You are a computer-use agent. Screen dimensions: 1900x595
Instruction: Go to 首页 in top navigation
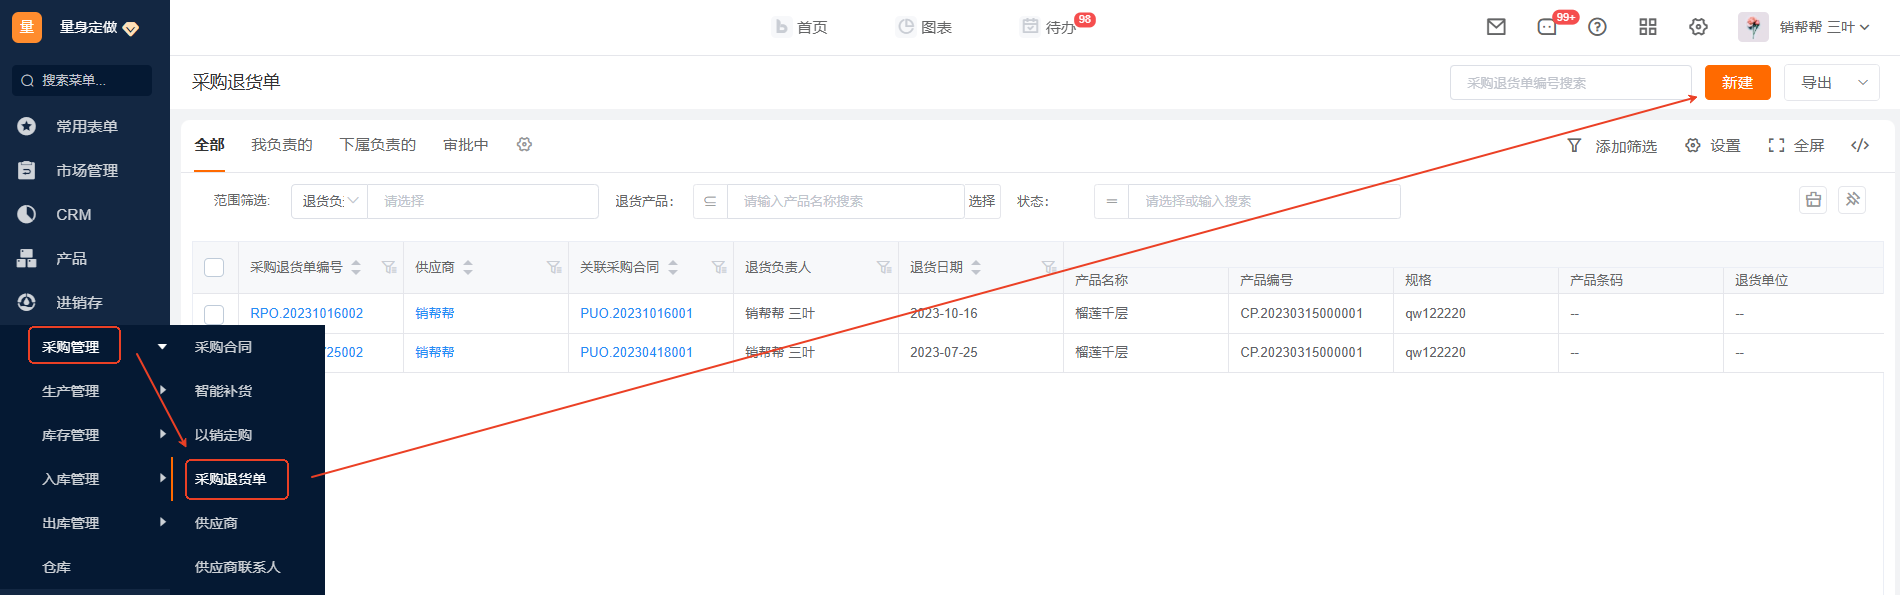point(801,27)
